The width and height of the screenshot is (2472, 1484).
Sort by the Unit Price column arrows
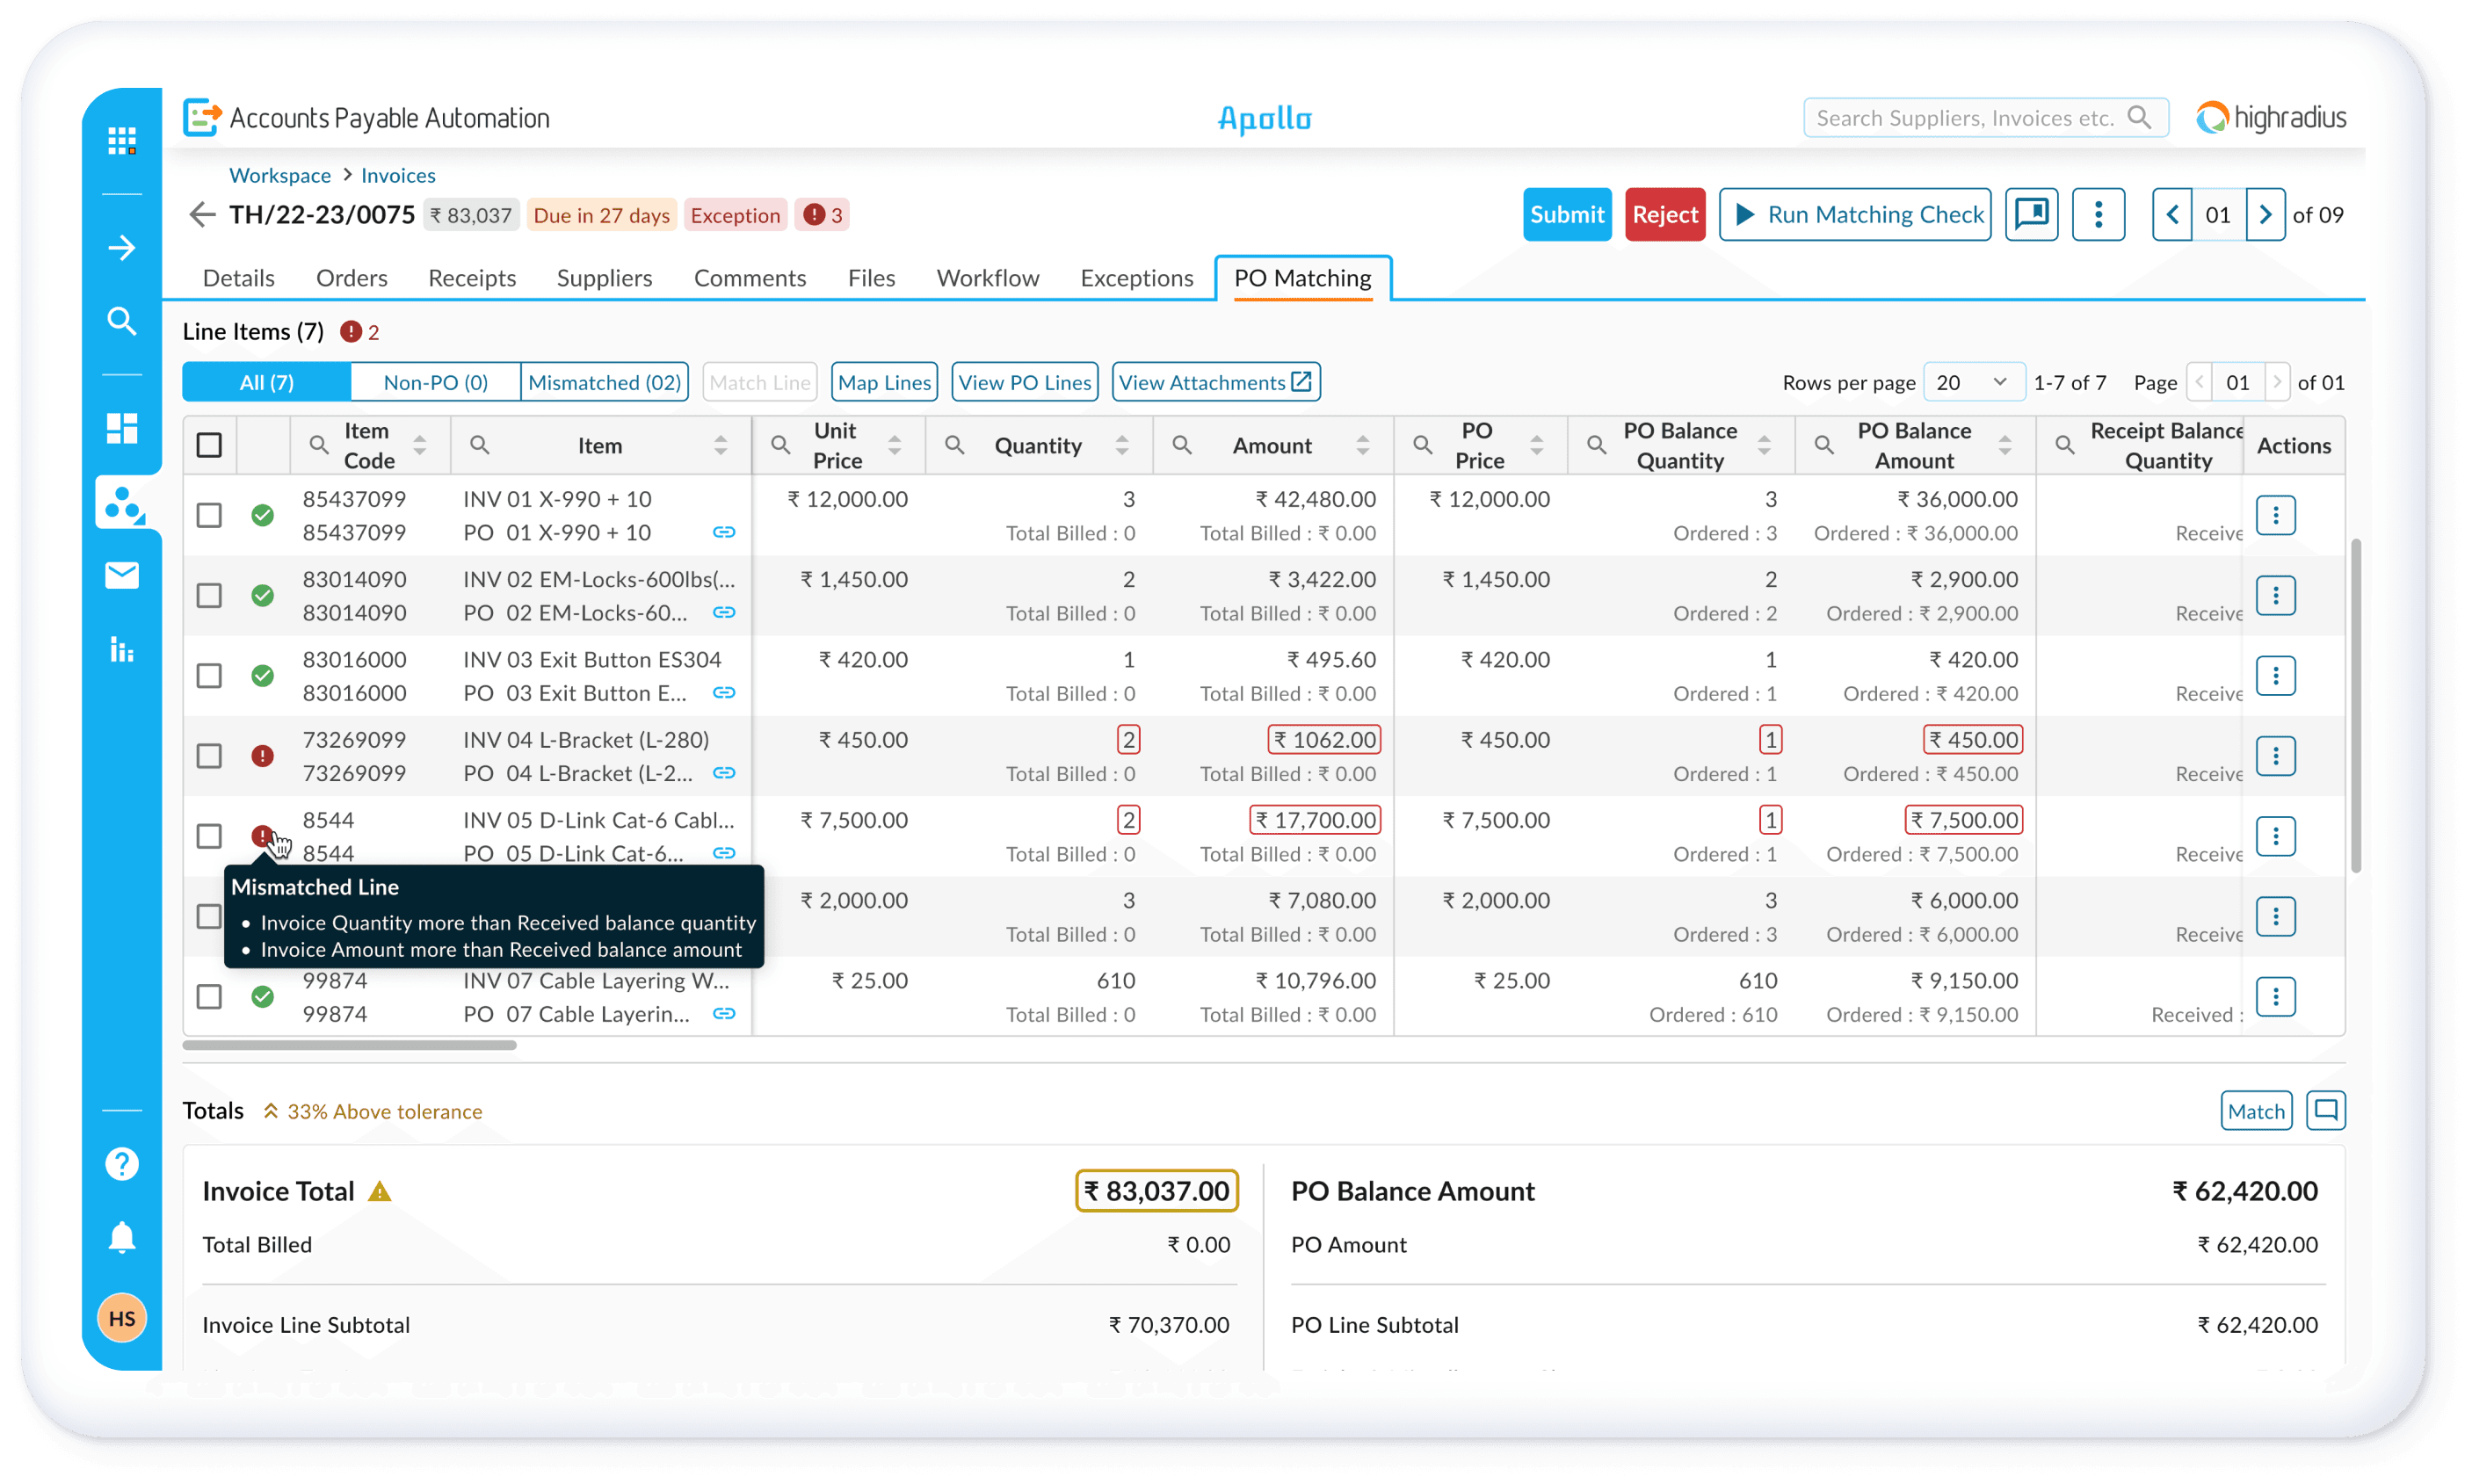[894, 445]
